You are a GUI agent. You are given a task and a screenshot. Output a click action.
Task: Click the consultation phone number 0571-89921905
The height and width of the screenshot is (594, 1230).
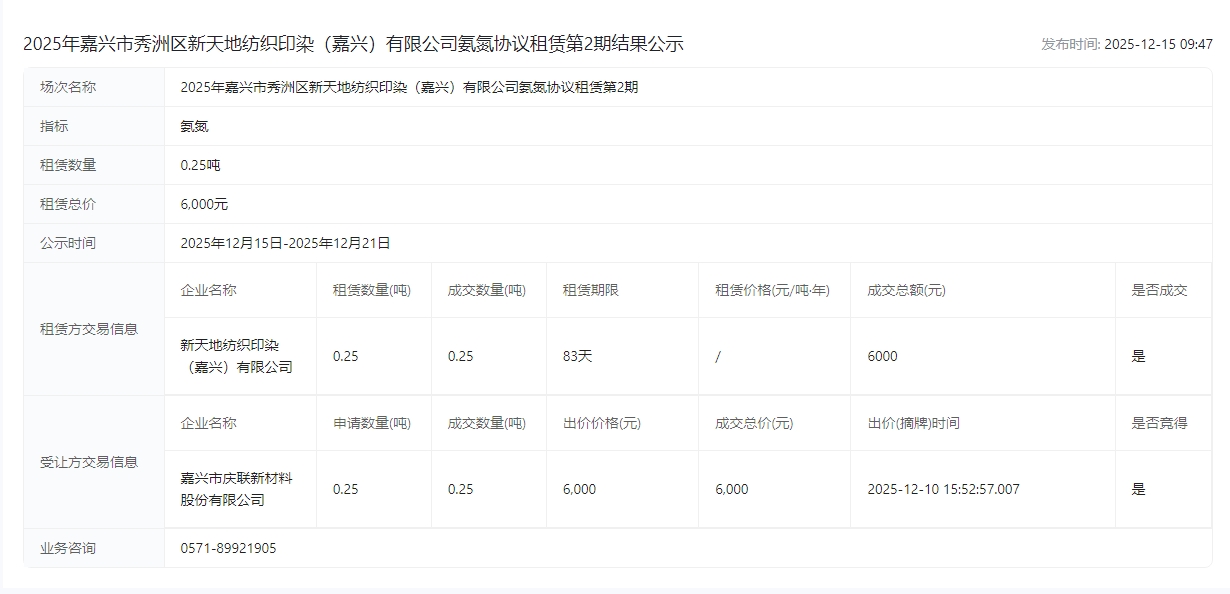pyautogui.click(x=228, y=548)
